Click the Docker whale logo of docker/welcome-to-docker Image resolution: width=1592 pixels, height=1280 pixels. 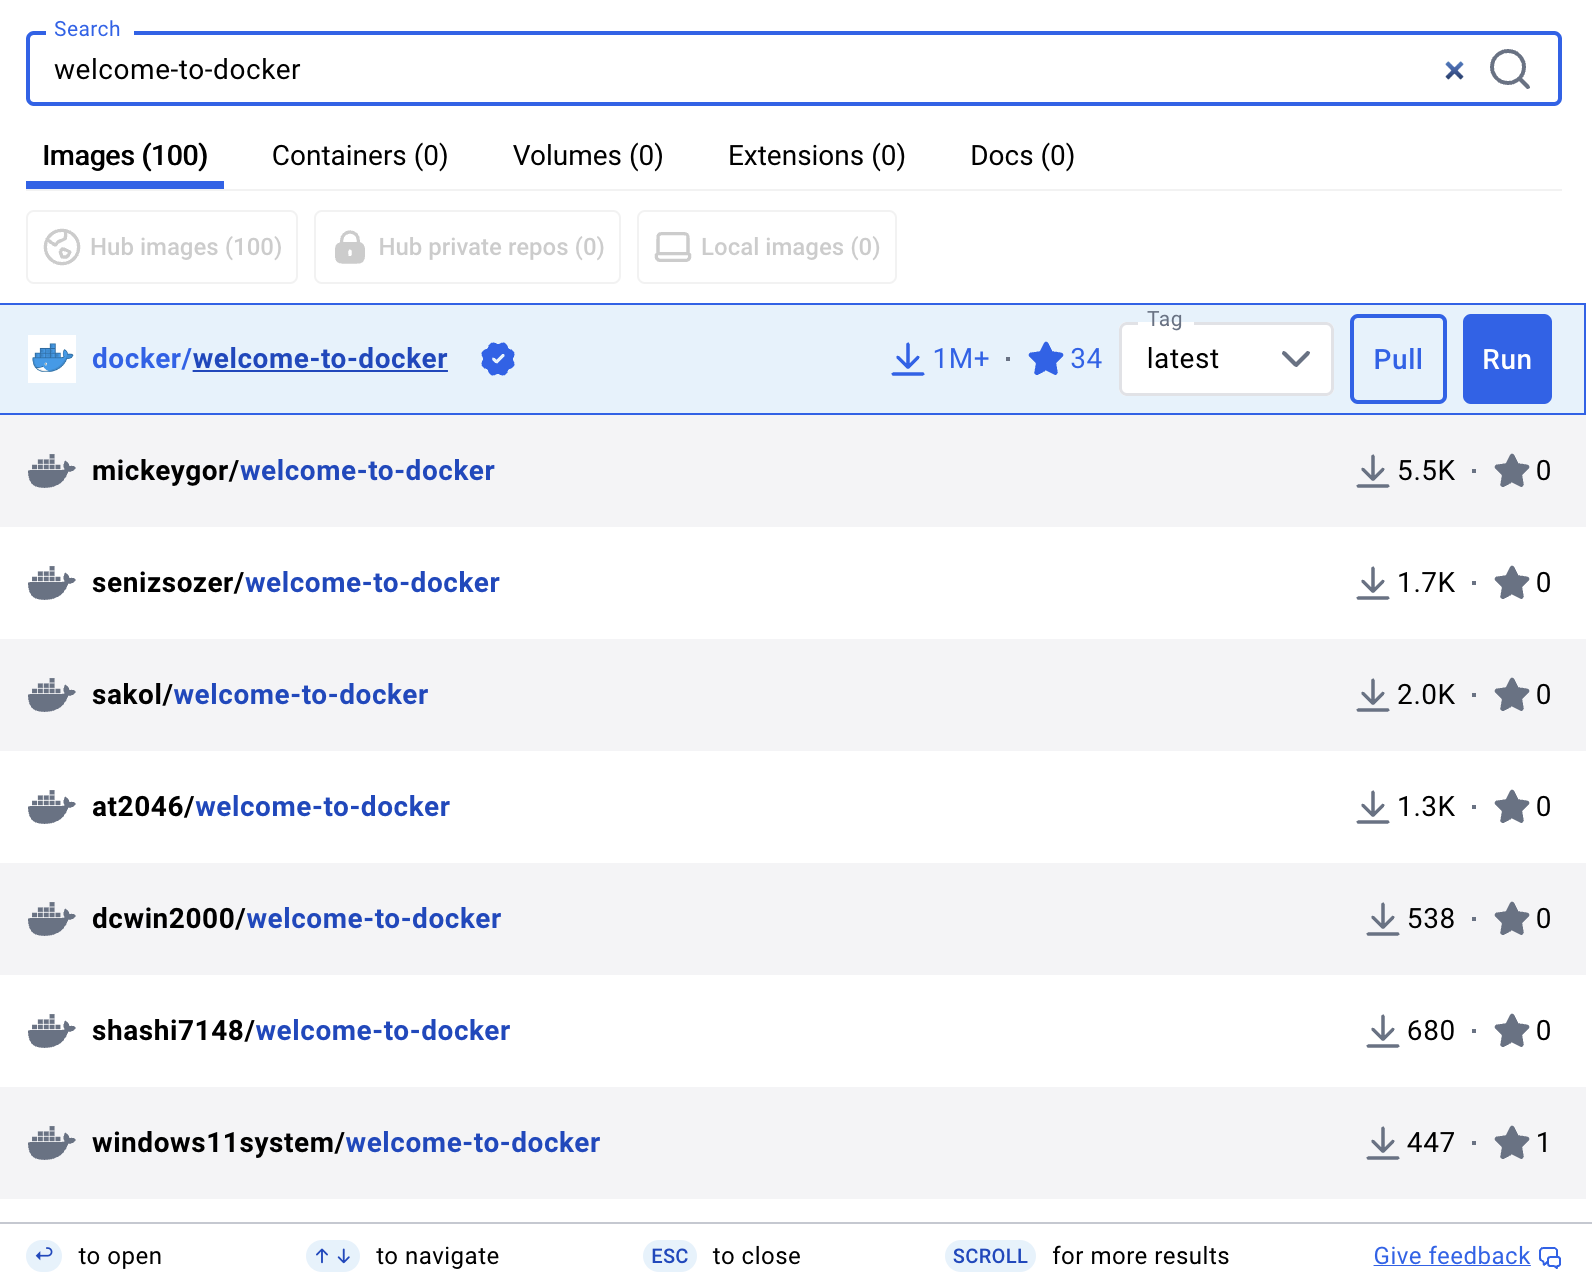52,359
